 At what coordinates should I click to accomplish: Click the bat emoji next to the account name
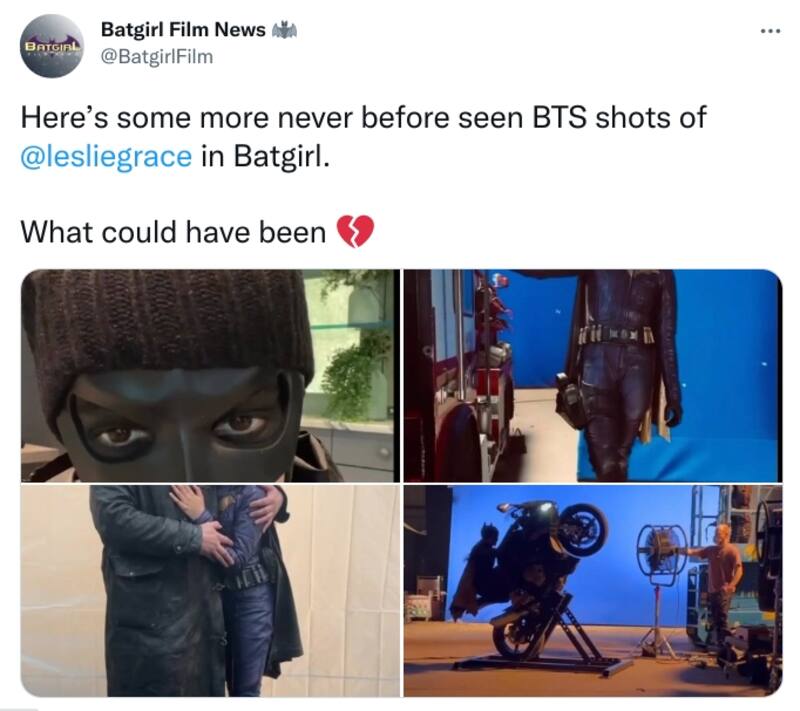click(x=284, y=31)
